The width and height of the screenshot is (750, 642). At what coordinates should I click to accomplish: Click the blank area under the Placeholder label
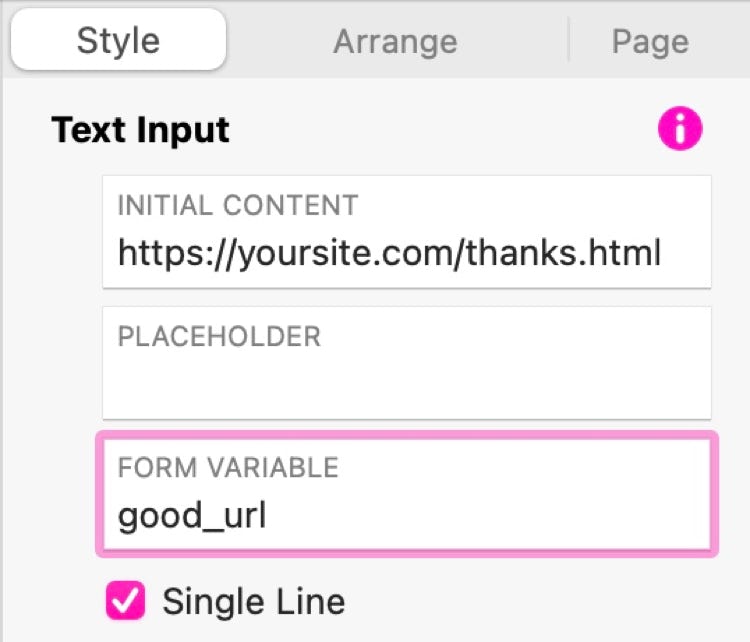[407, 385]
